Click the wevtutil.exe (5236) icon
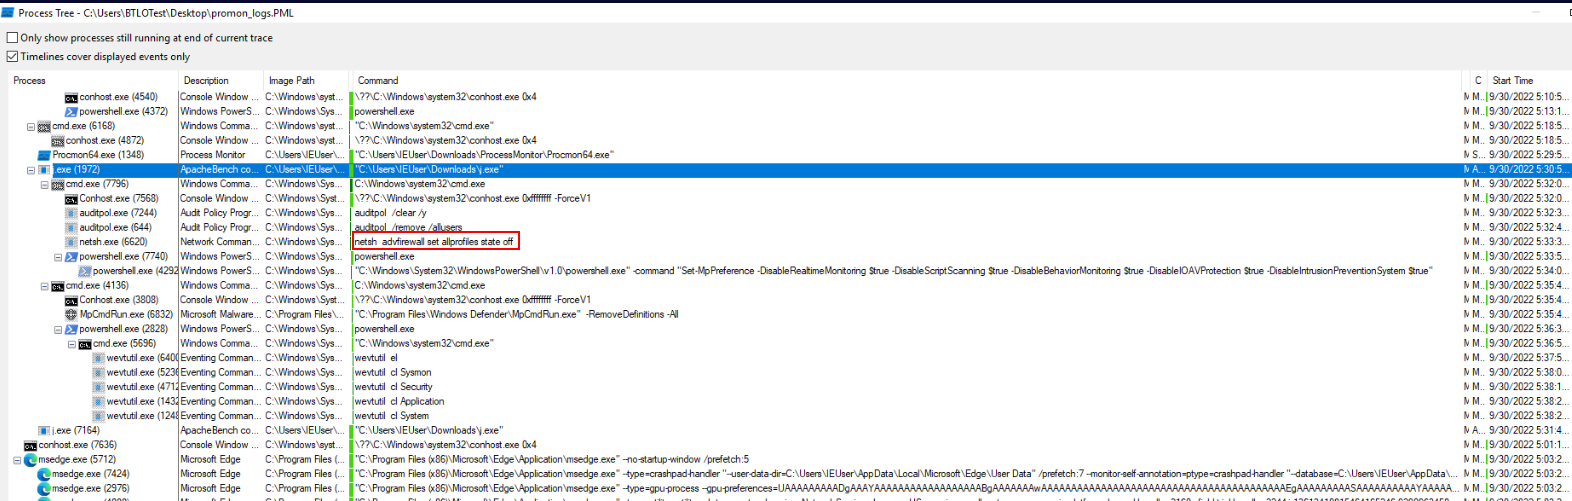This screenshot has width=1572, height=501. 98,373
